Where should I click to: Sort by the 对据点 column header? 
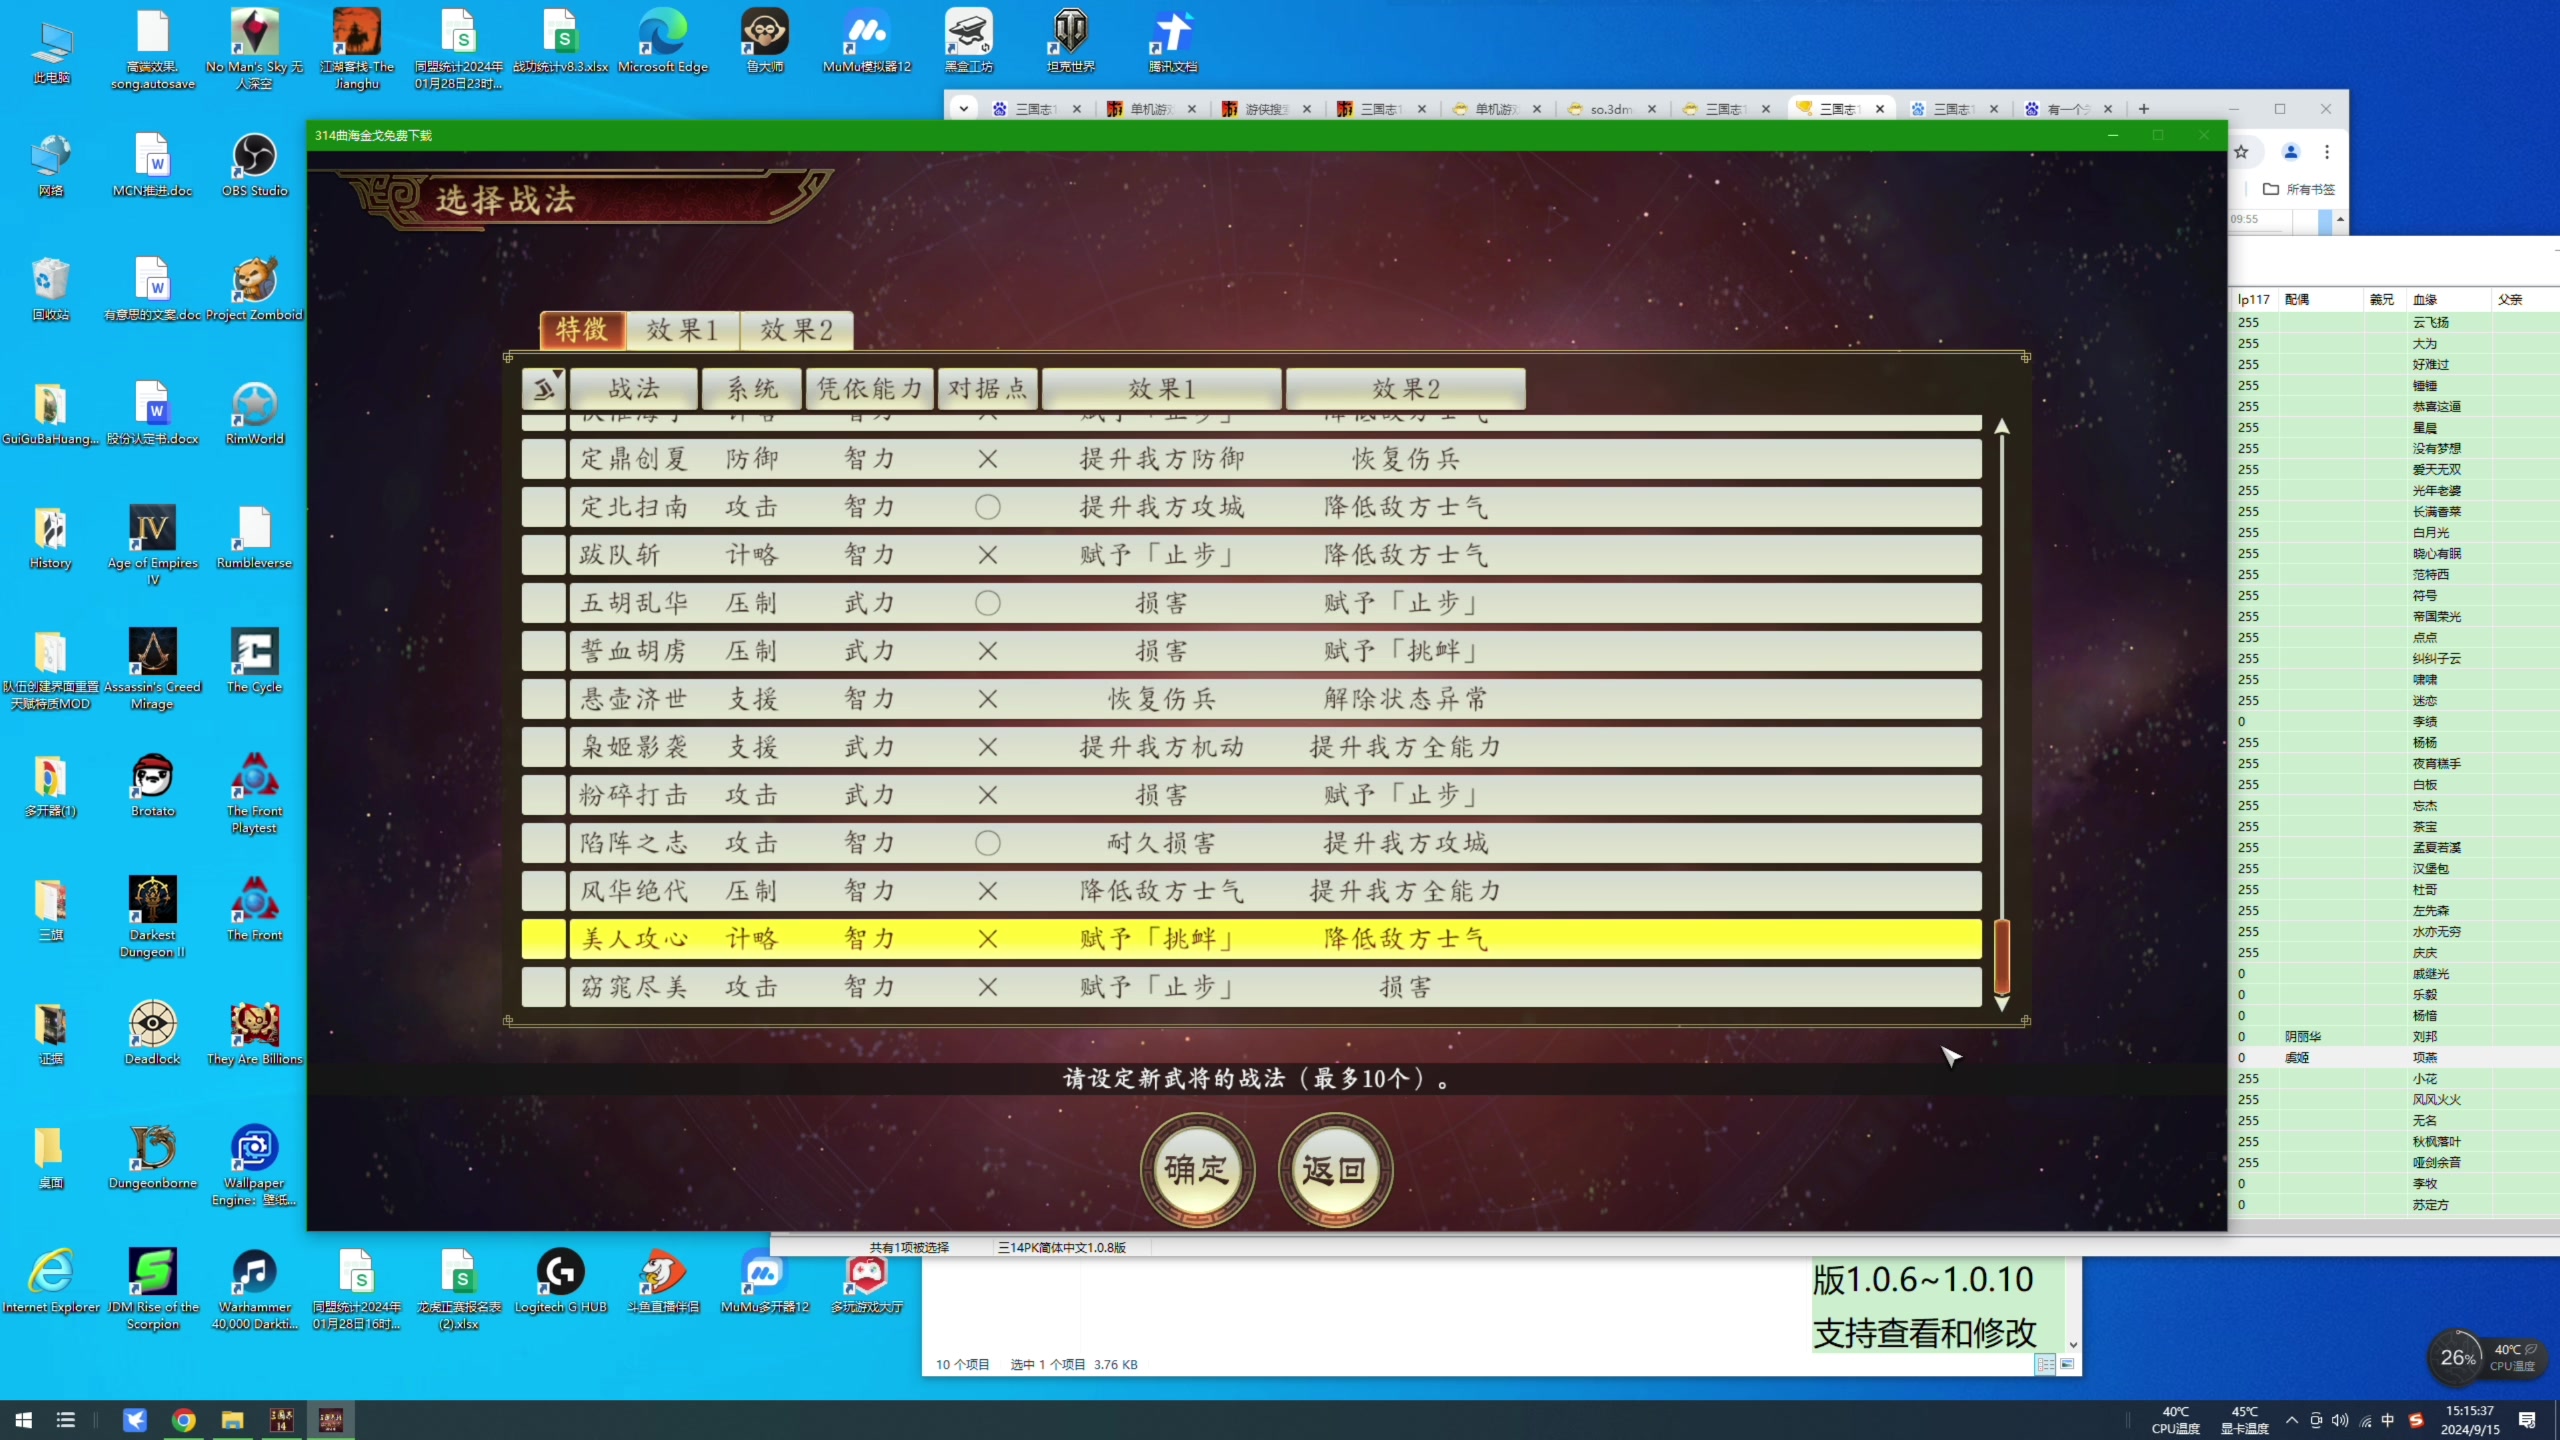point(988,388)
